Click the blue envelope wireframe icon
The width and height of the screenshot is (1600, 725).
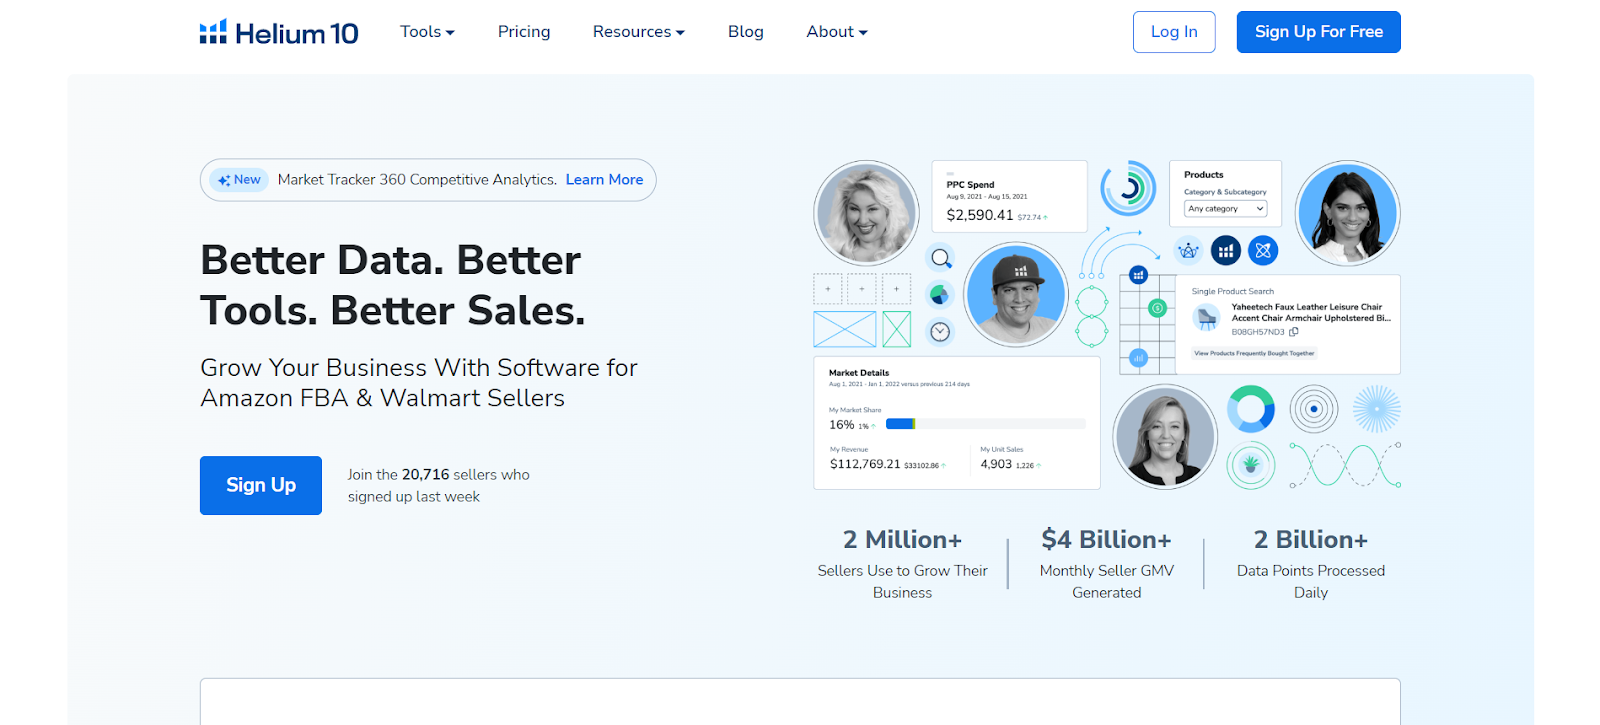pos(844,329)
